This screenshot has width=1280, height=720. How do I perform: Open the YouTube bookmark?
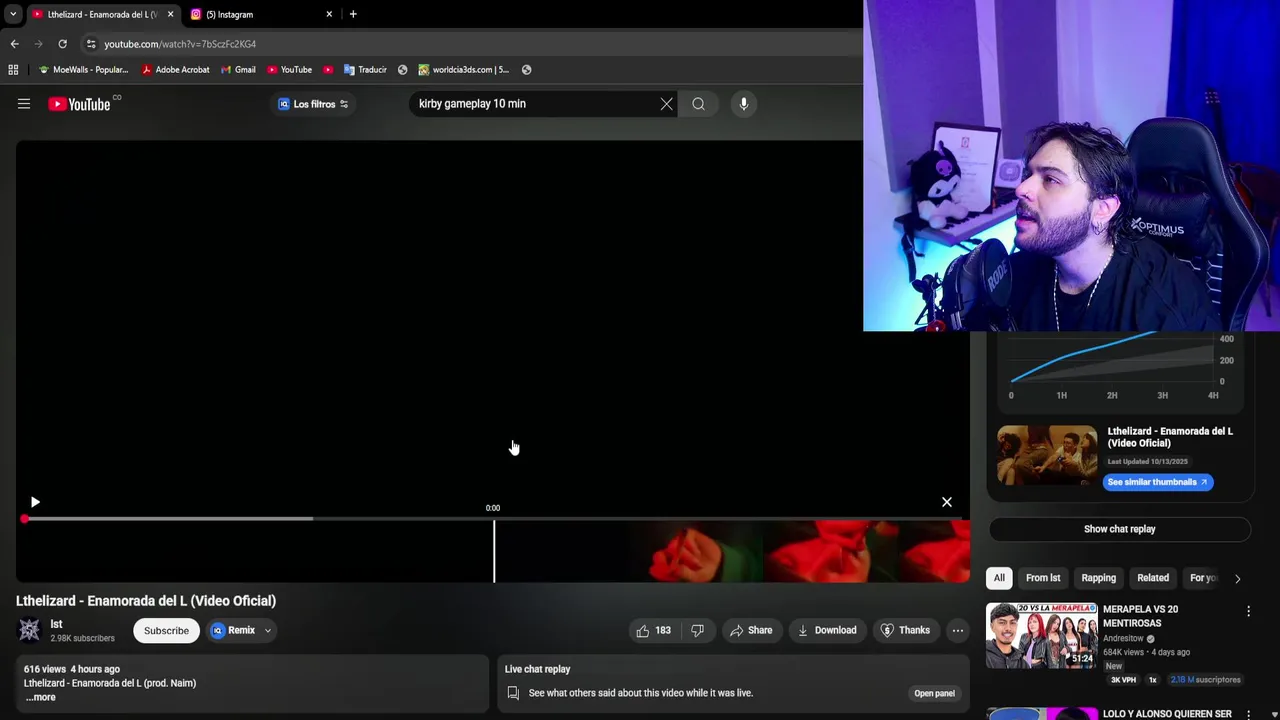pos(290,70)
